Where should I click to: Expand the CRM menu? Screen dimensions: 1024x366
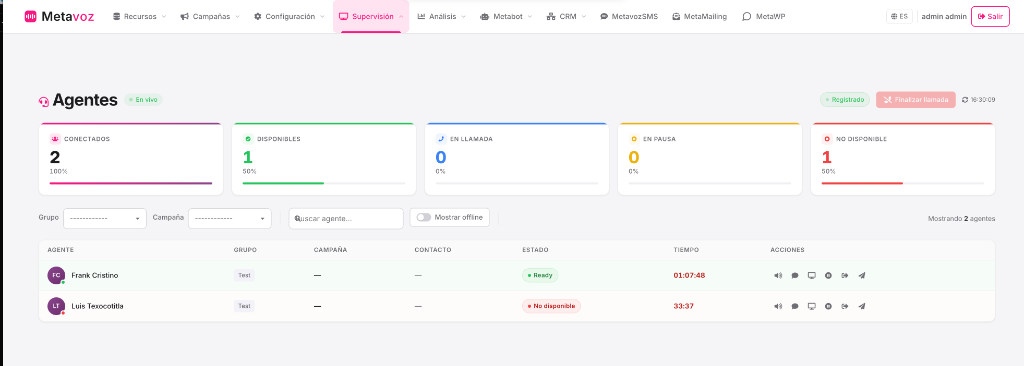(566, 16)
